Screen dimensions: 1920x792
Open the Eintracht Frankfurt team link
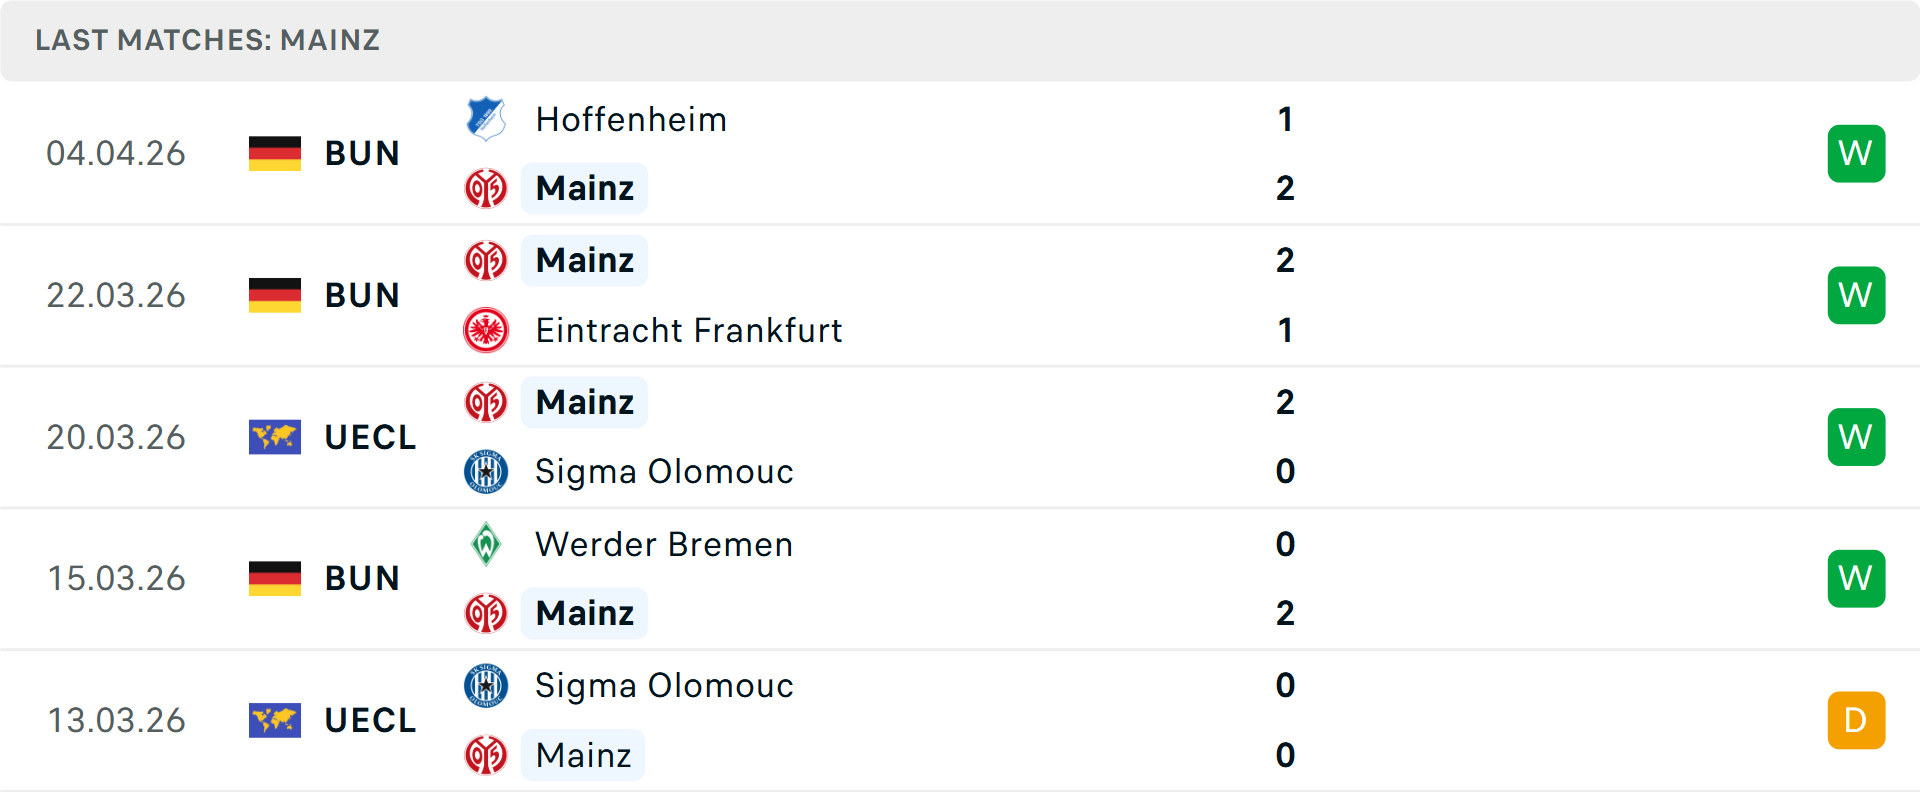click(688, 330)
